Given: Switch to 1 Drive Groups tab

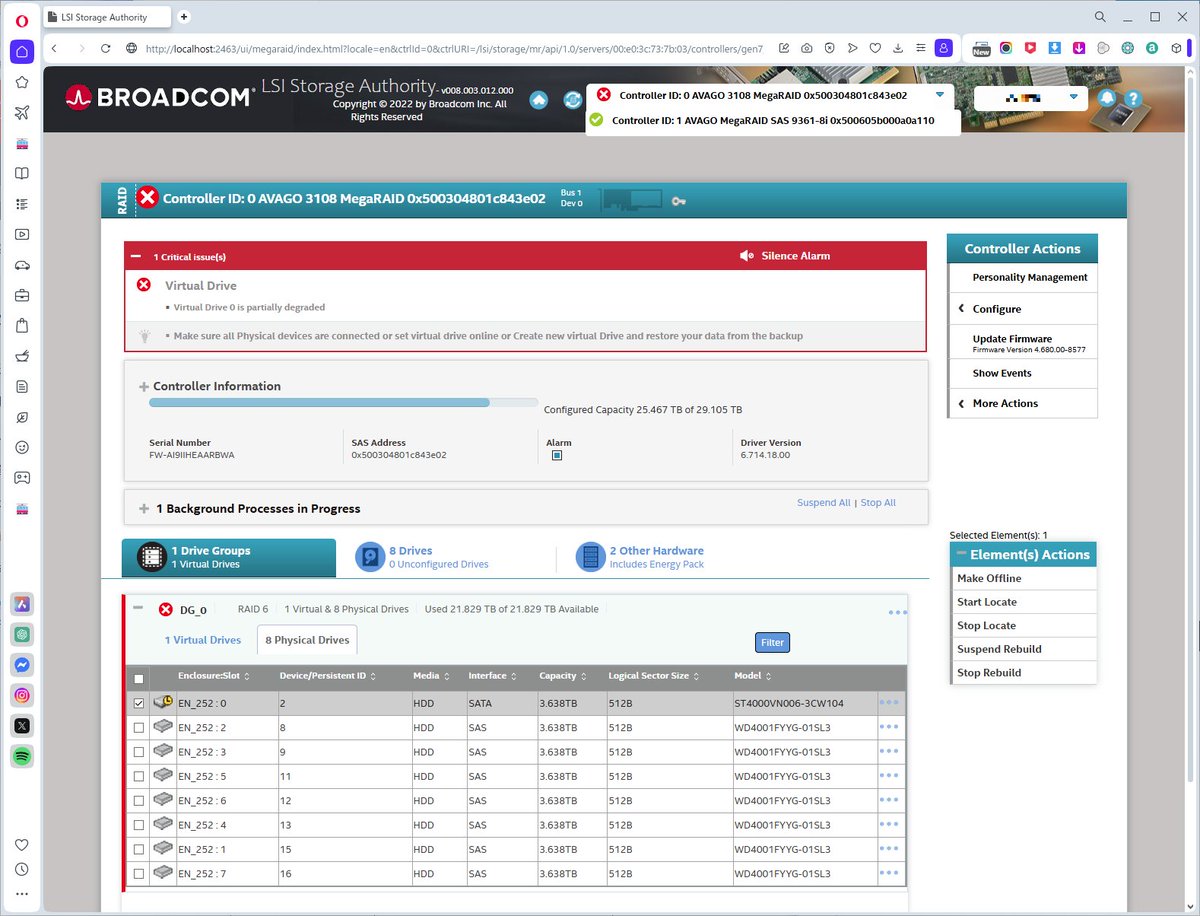Looking at the screenshot, I should tap(229, 558).
